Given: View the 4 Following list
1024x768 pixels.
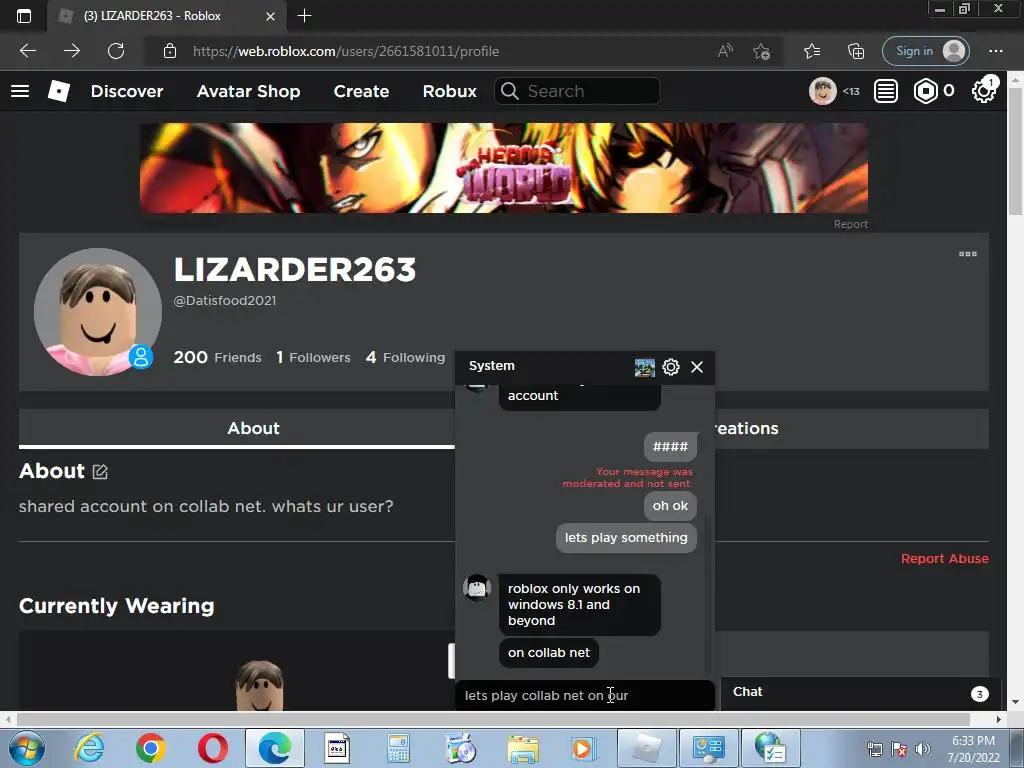Looking at the screenshot, I should [x=405, y=357].
